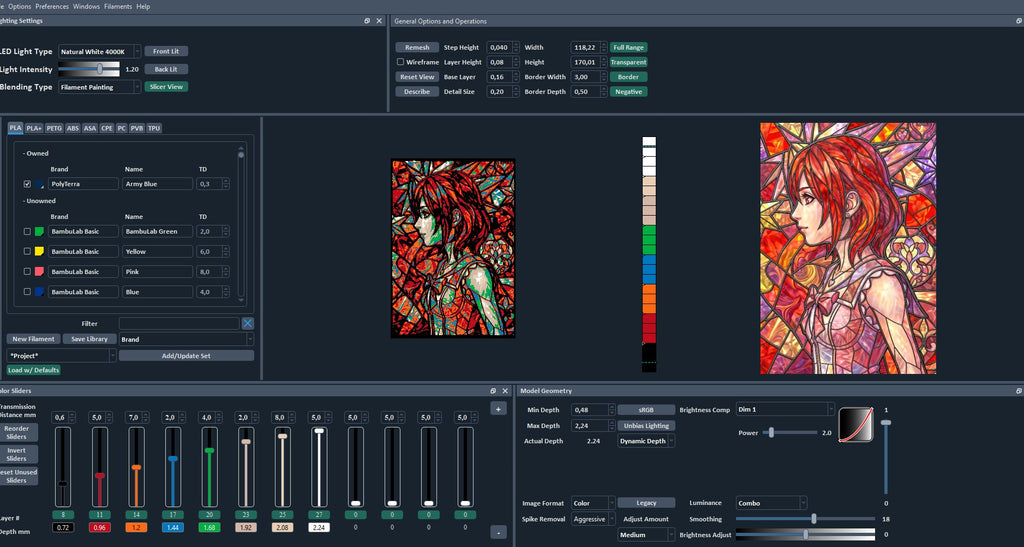Uncheck the PolyTerra Army Blue filament
The image size is (1024, 547).
coord(27,184)
